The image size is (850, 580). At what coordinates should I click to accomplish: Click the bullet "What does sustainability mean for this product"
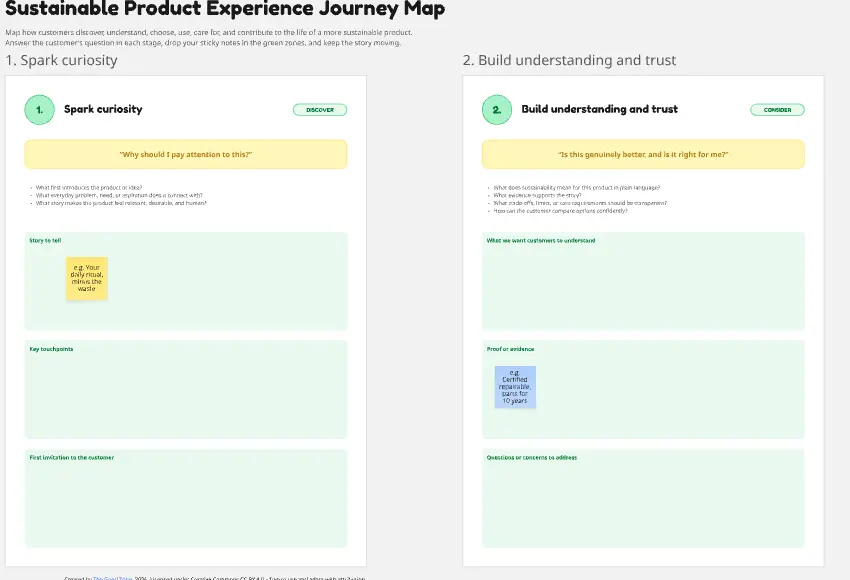click(x=577, y=188)
